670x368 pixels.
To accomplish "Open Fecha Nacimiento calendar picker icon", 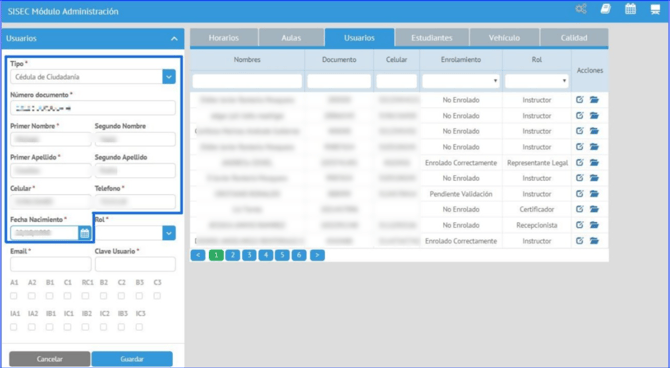I will point(85,233).
